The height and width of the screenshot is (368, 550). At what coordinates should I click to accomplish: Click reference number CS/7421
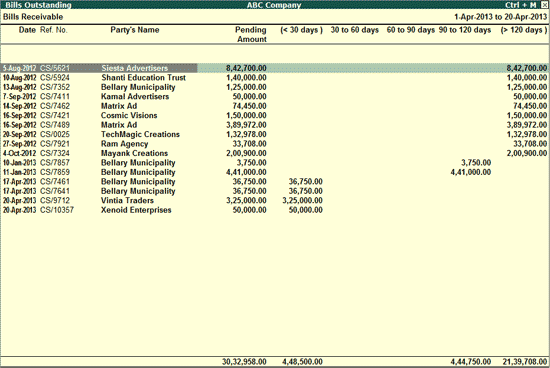tap(55, 115)
